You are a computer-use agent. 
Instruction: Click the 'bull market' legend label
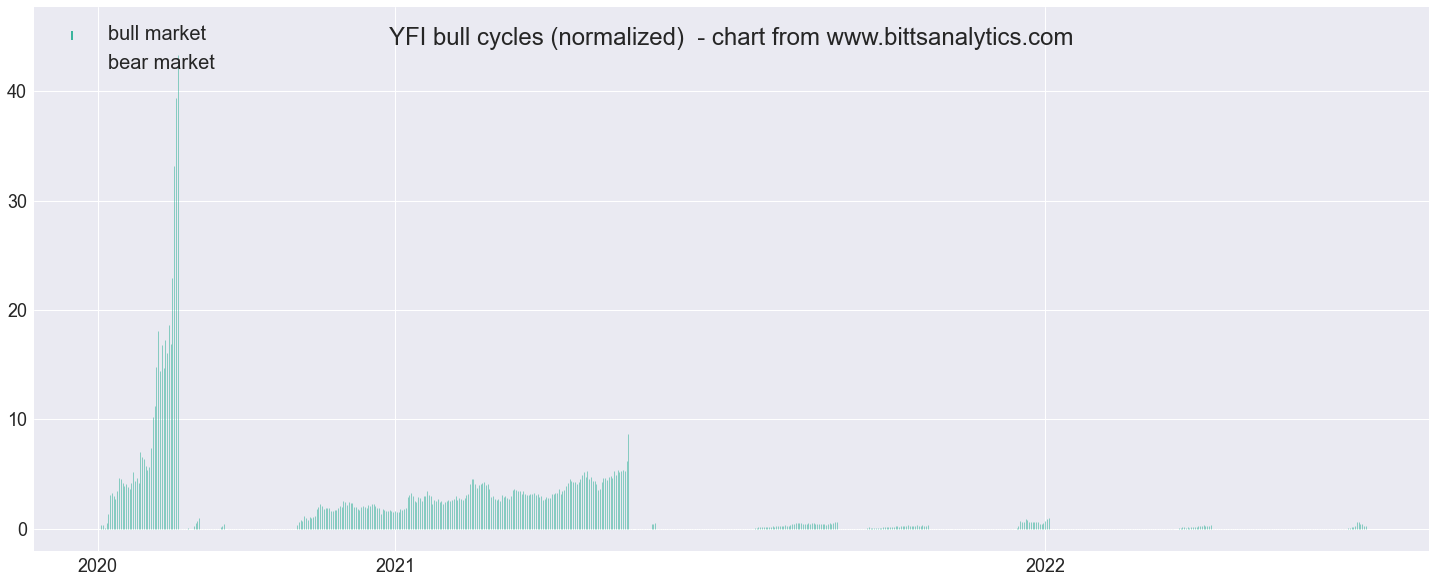click(157, 34)
